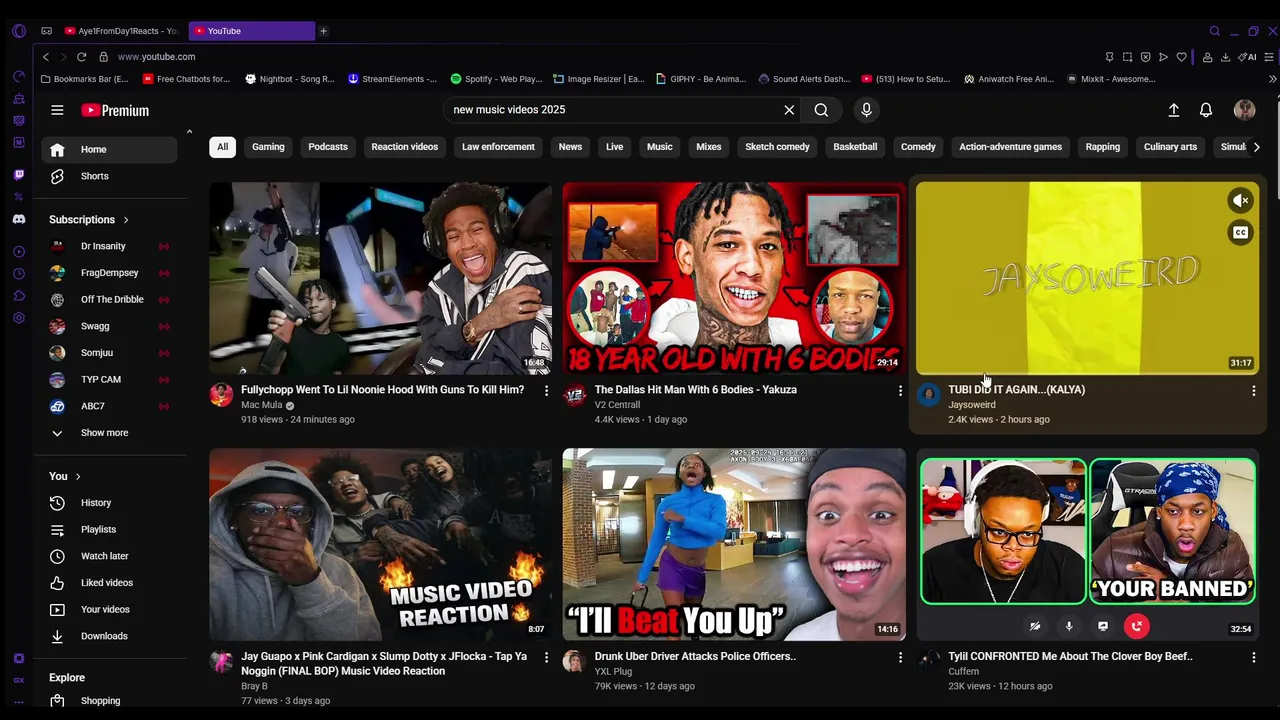This screenshot has width=1280, height=720.
Task: Expand Subscriptions section arrow
Action: [x=126, y=220]
